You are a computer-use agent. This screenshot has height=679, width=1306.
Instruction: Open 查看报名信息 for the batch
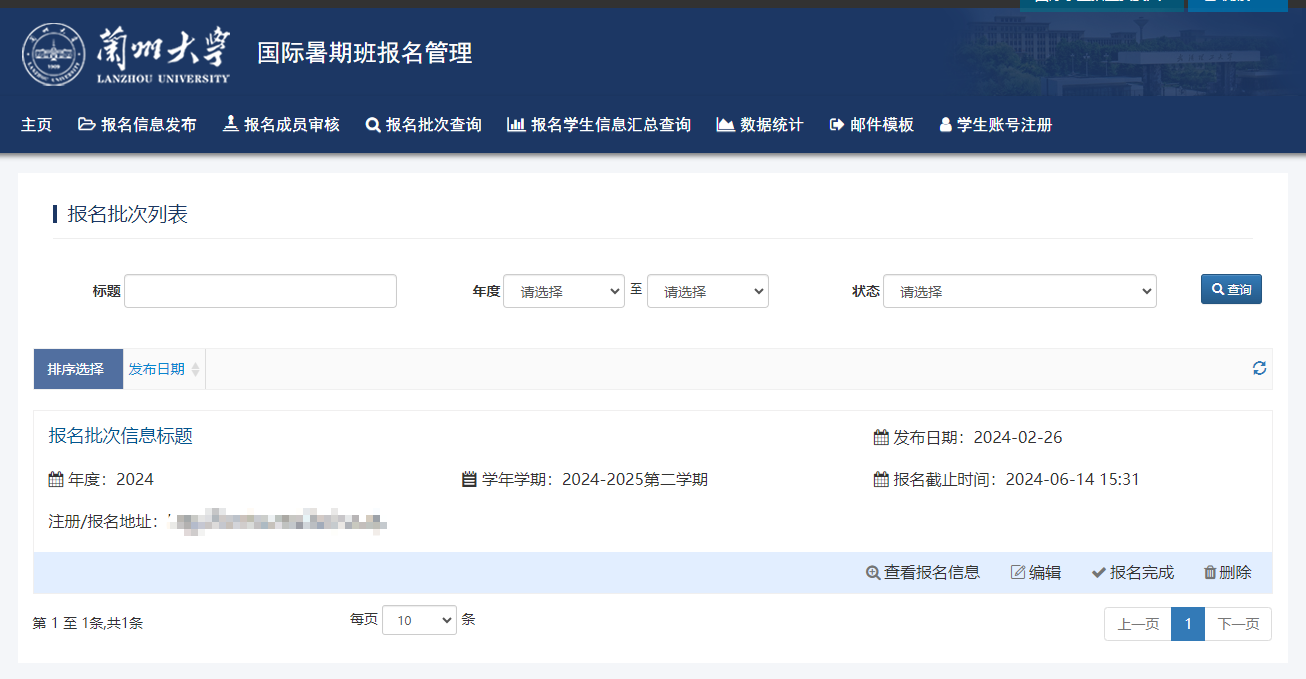922,573
